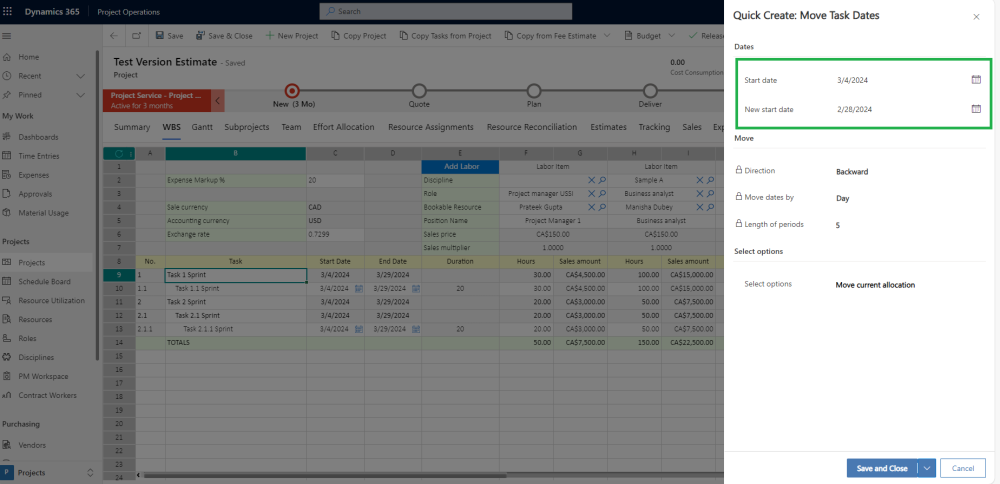Image resolution: width=1000 pixels, height=484 pixels.
Task: Open the Dynamics 365 app launcher grid
Action: pos(8,11)
